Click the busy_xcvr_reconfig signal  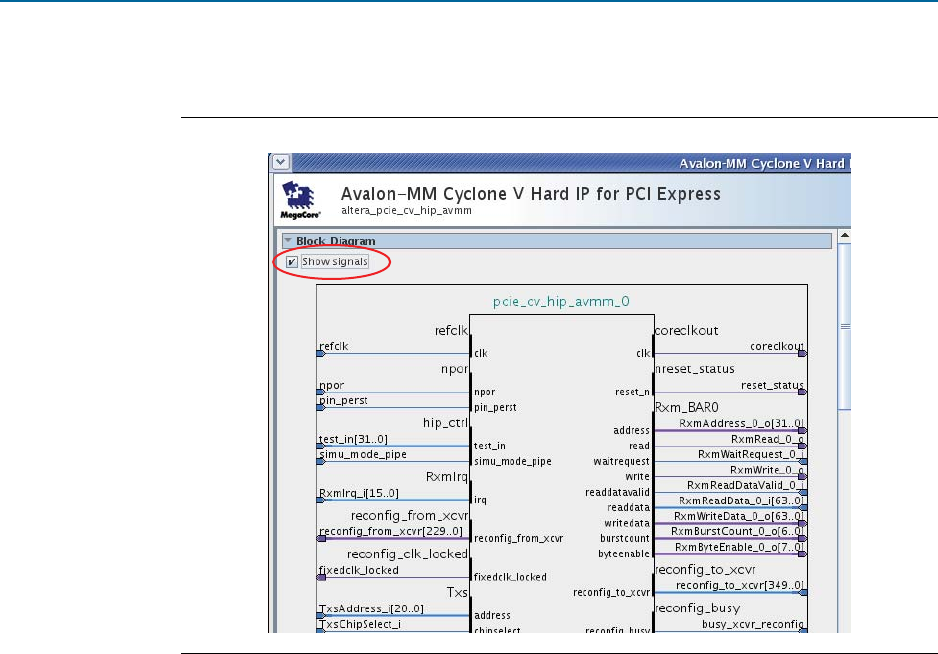click(x=753, y=624)
